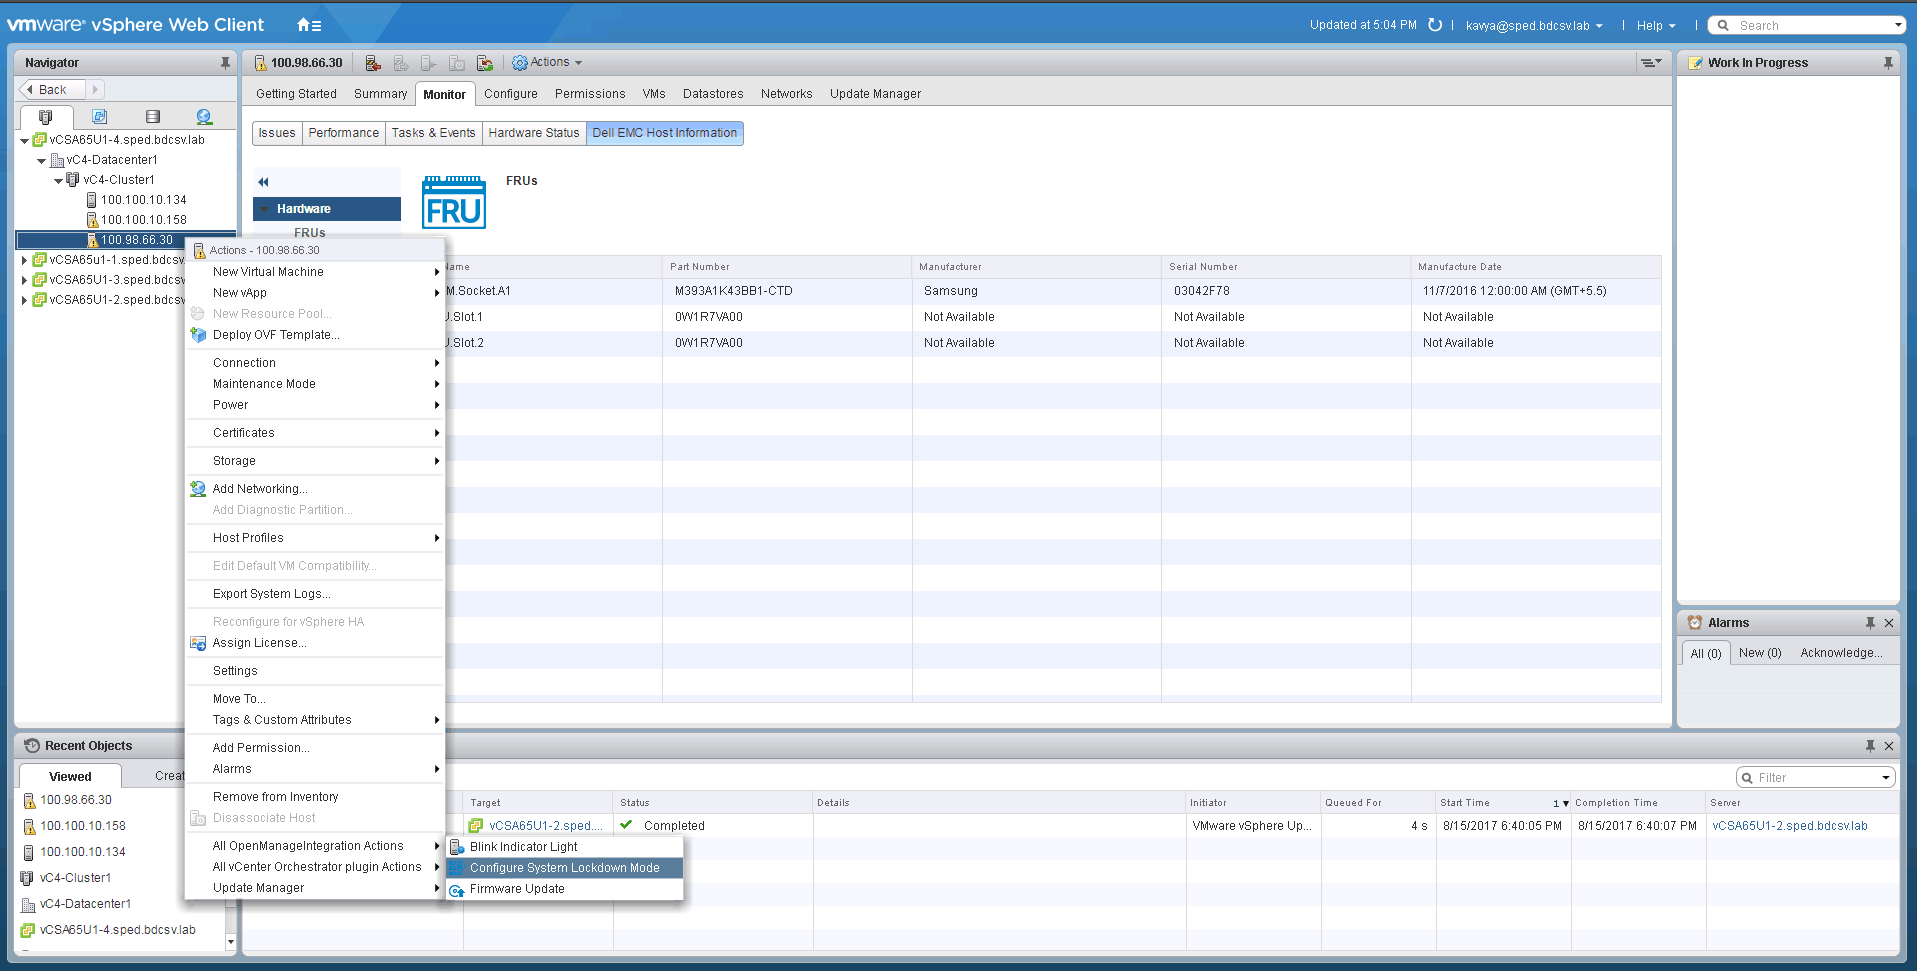Viewport: 1917px width, 971px height.
Task: Collapse the Dell EMC side menu with double arrow
Action: tap(263, 182)
